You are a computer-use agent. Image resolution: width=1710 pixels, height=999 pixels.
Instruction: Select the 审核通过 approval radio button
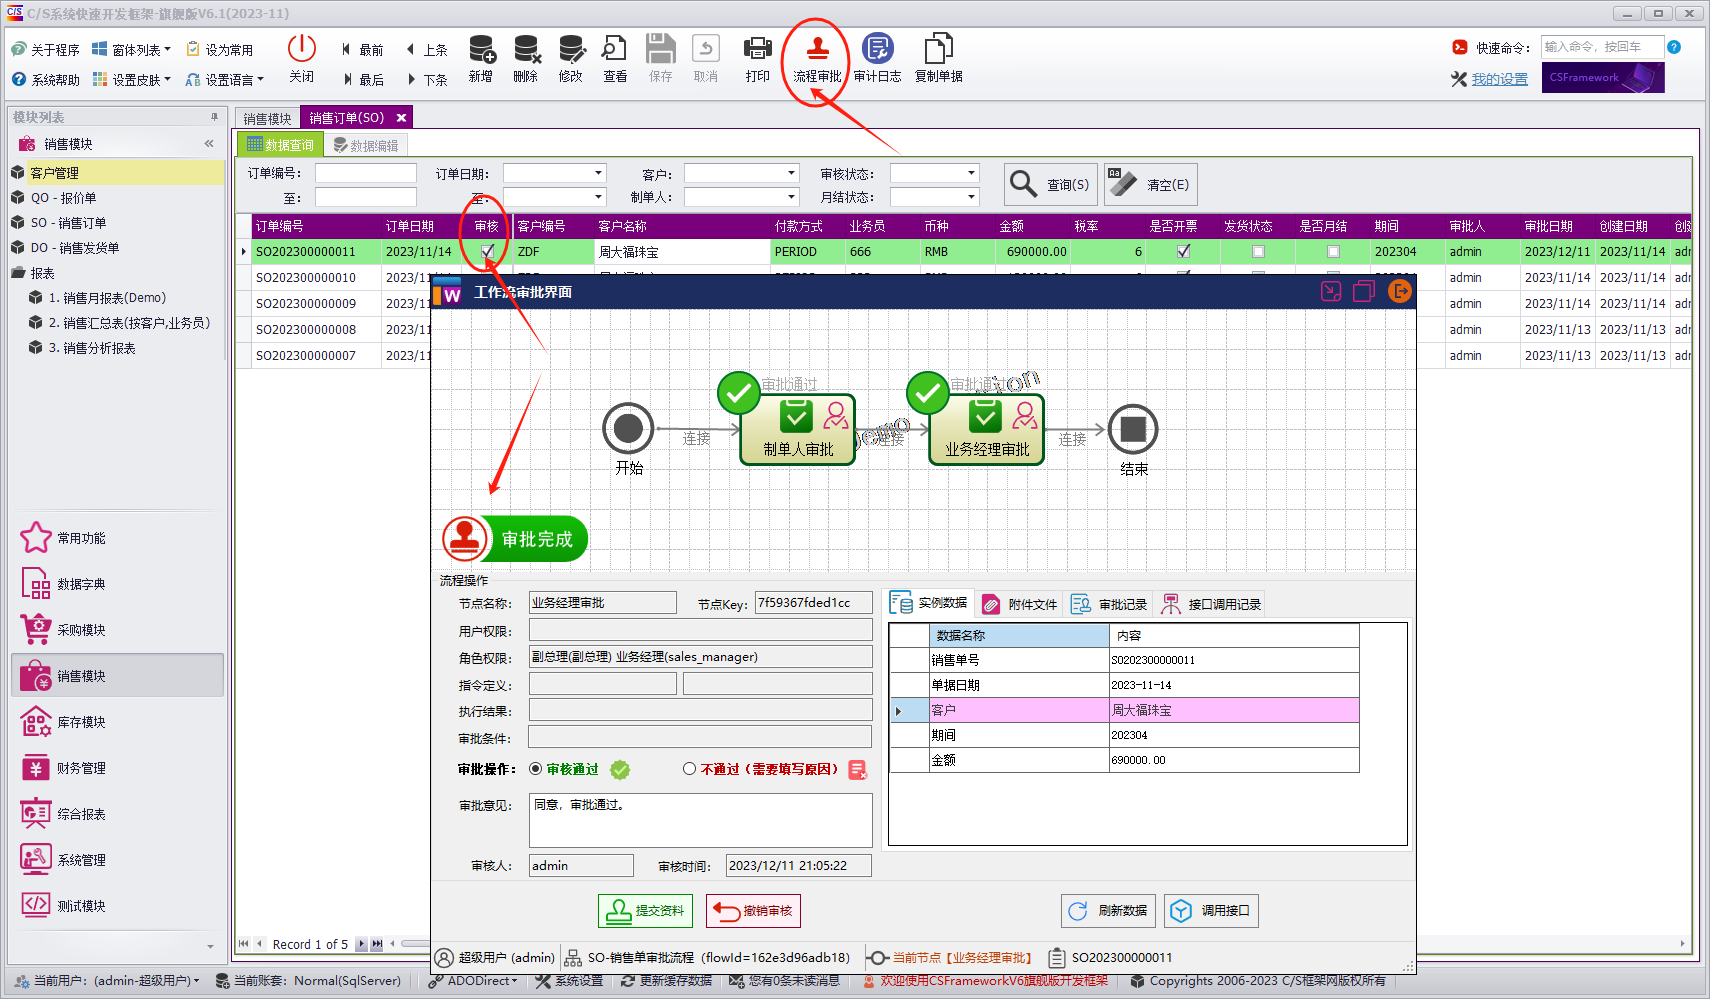click(534, 769)
